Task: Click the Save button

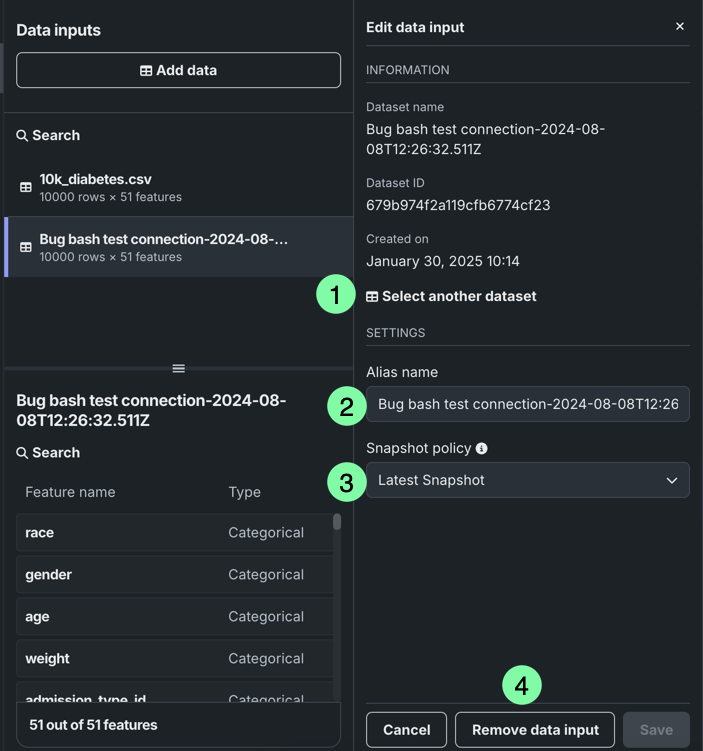Action: point(656,730)
